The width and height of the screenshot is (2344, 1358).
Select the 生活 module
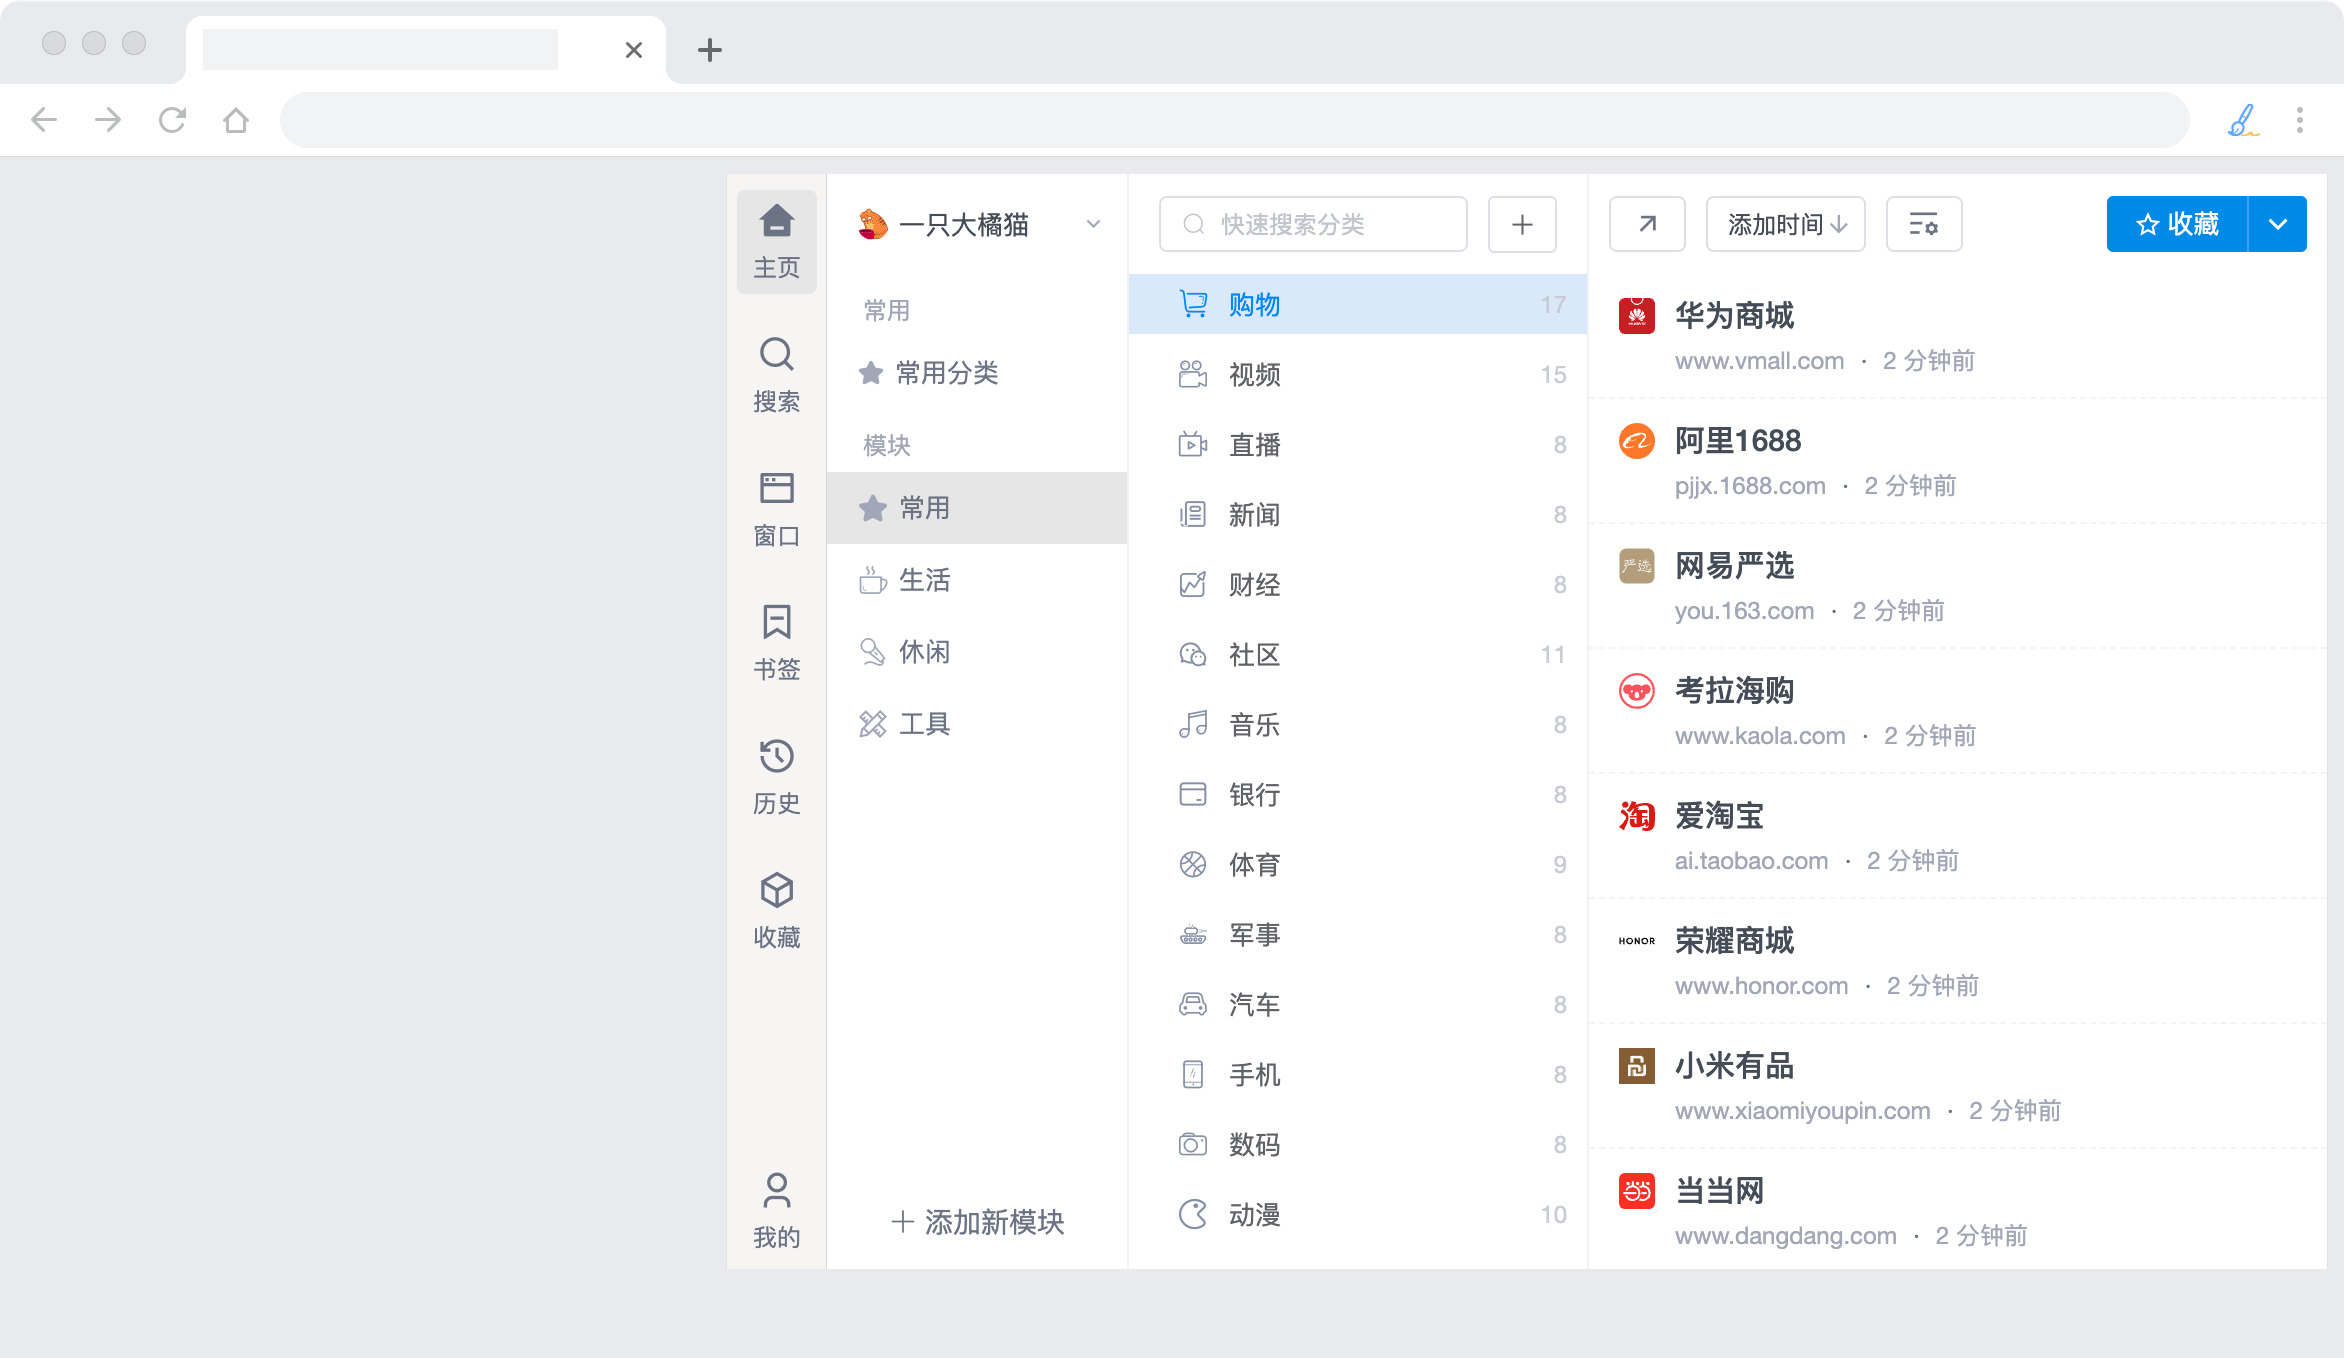[x=977, y=580]
